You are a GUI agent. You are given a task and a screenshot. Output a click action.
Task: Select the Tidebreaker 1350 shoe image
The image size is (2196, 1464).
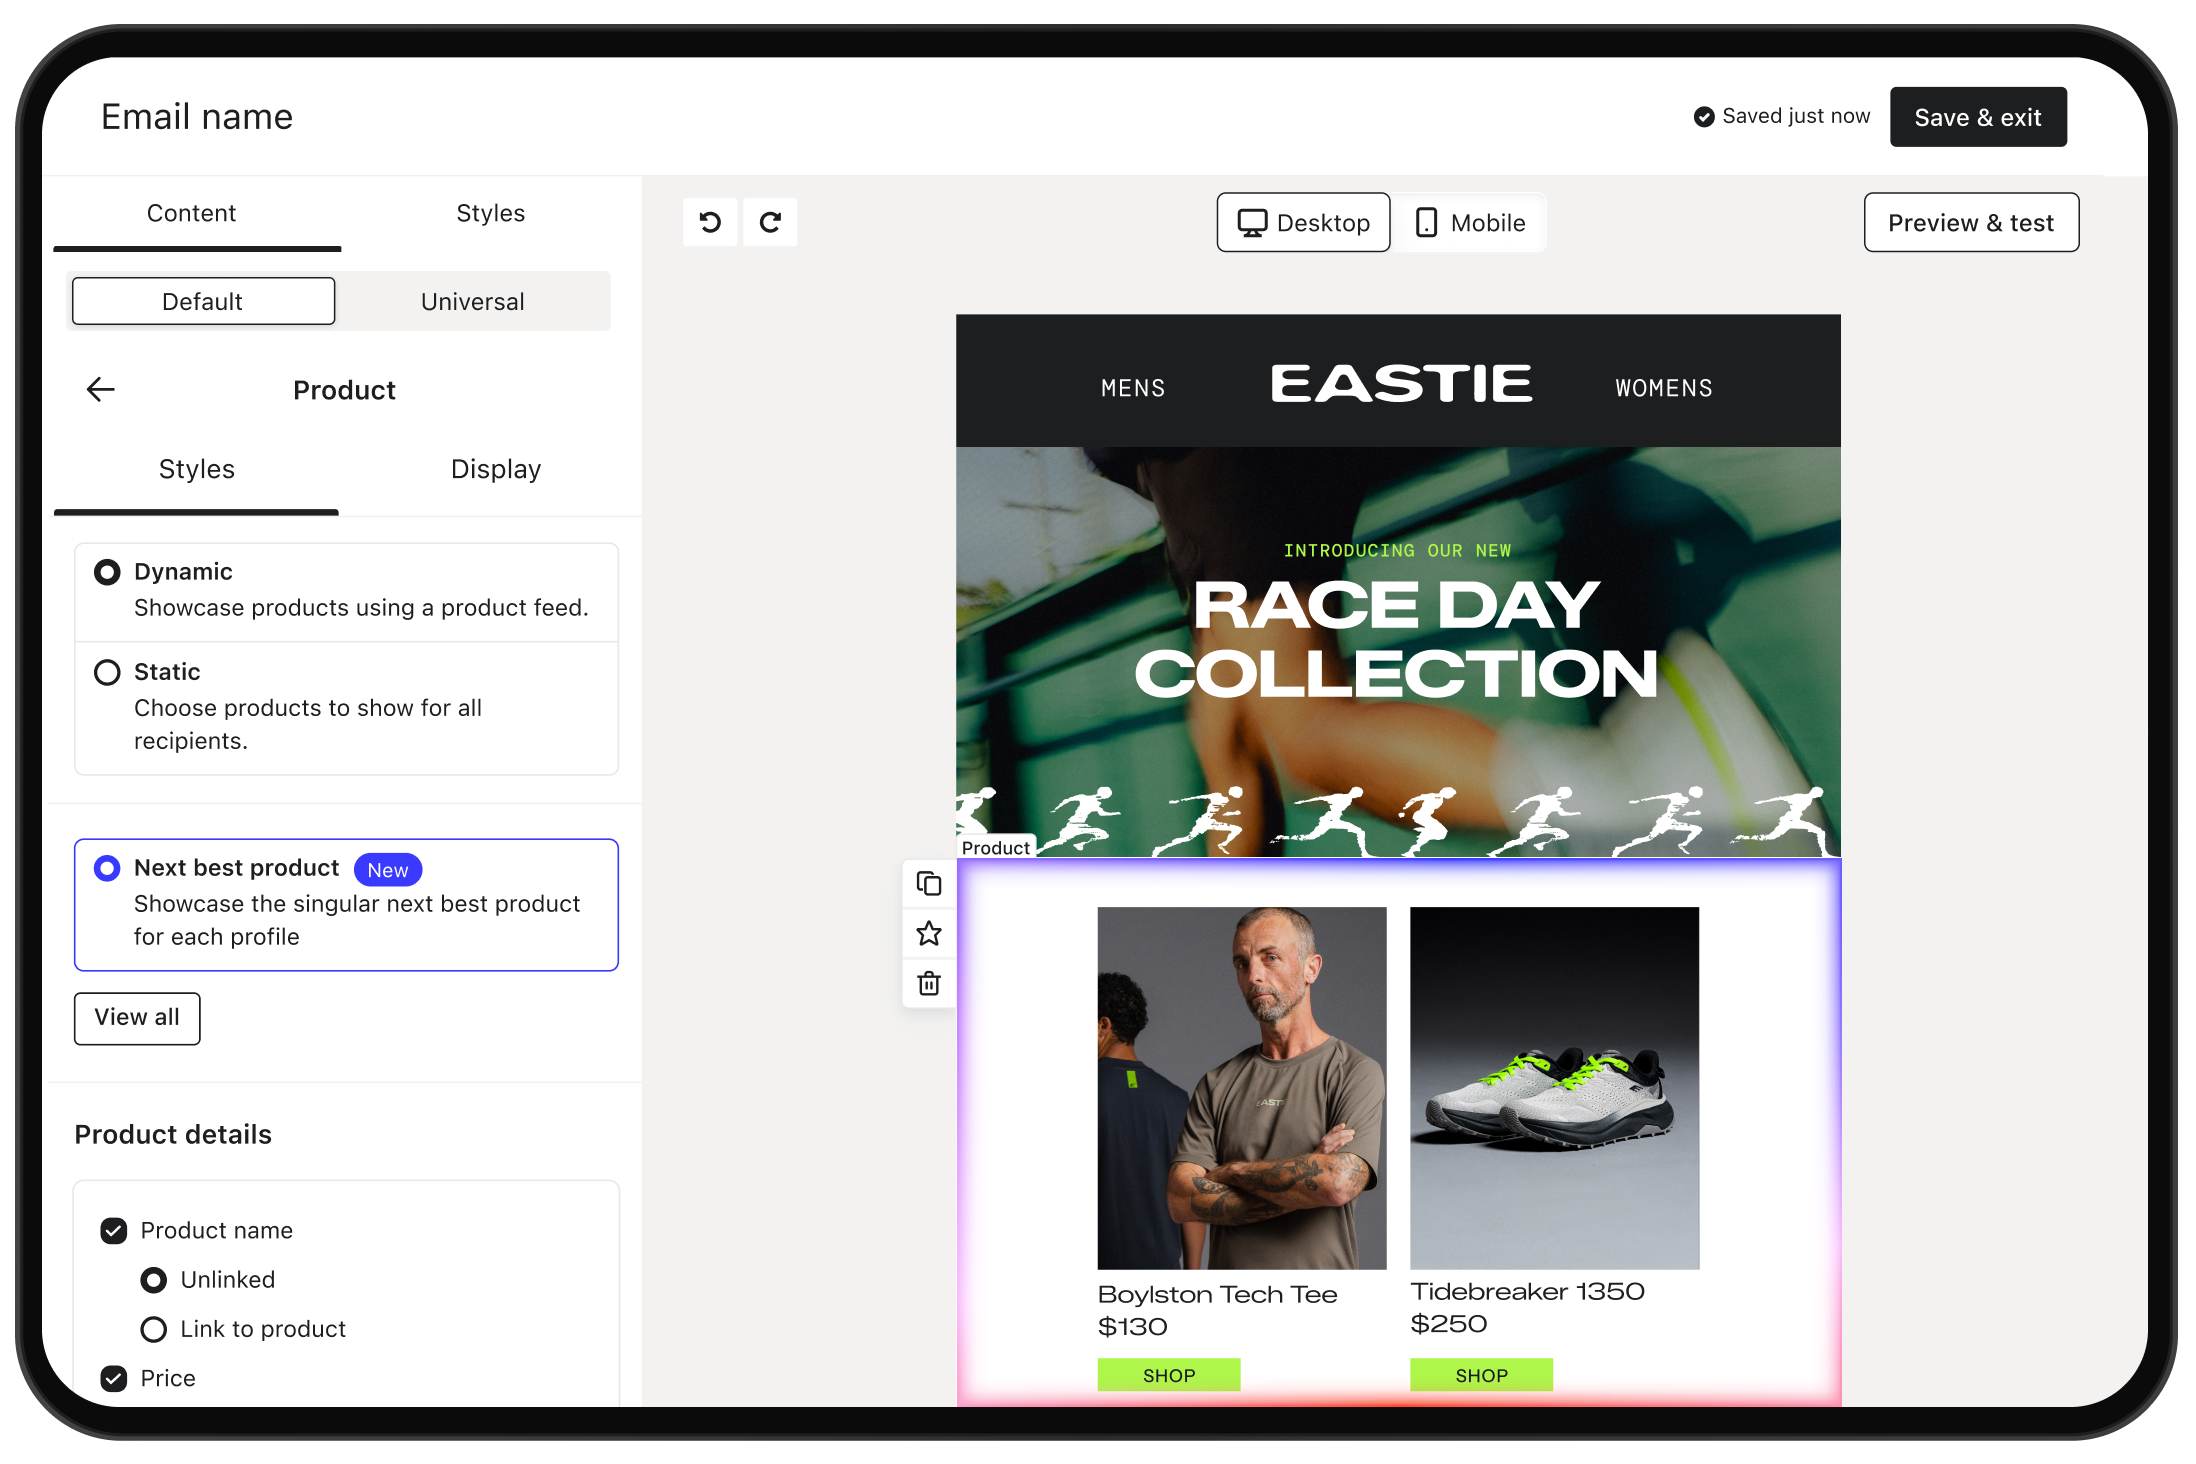coord(1554,1089)
